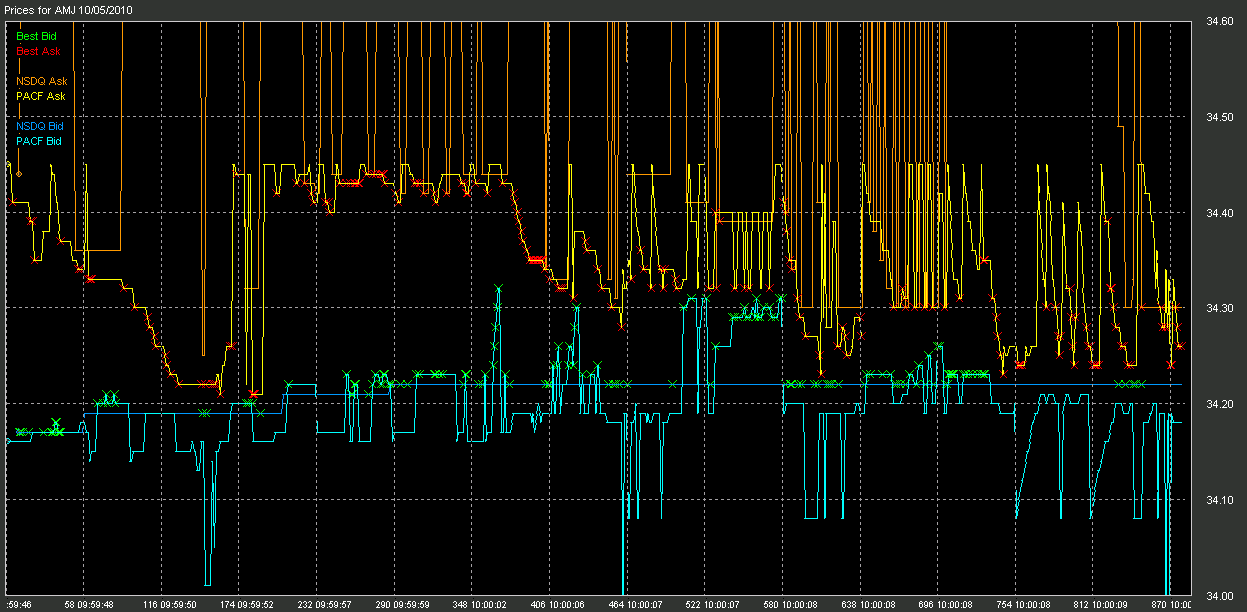Image resolution: width=1247 pixels, height=612 pixels.
Task: Select the 34.30 price axis label
Action: 1219,308
